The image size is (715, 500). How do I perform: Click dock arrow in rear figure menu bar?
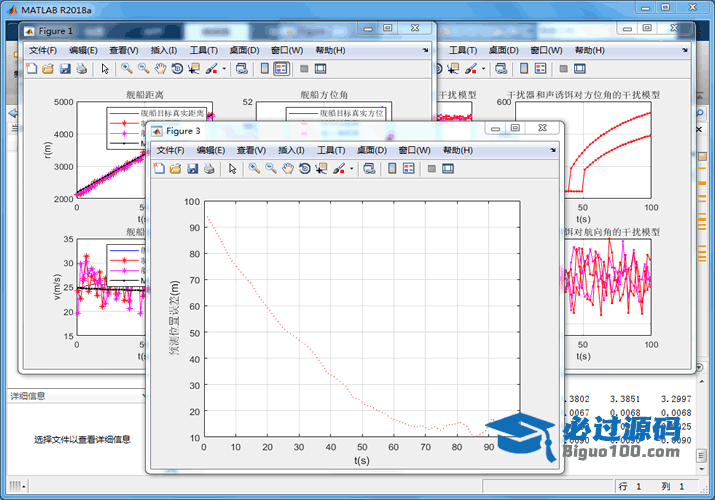[x=684, y=50]
